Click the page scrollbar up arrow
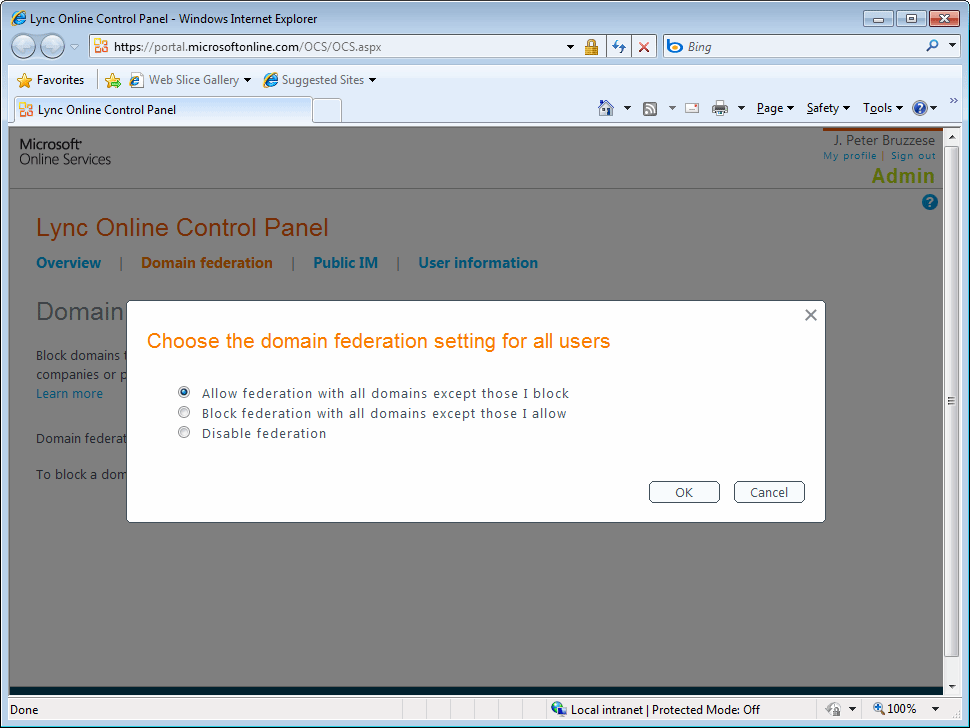This screenshot has height=728, width=970. (952, 137)
